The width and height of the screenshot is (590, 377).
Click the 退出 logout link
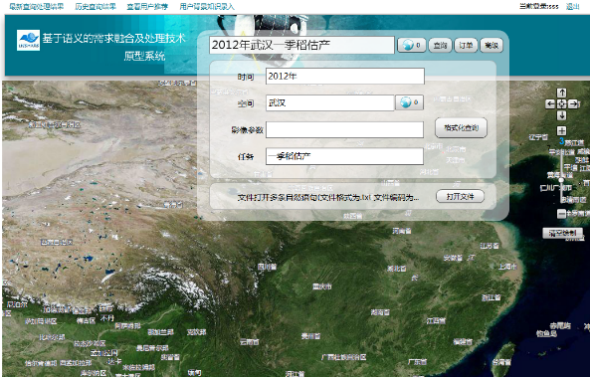(x=573, y=6)
